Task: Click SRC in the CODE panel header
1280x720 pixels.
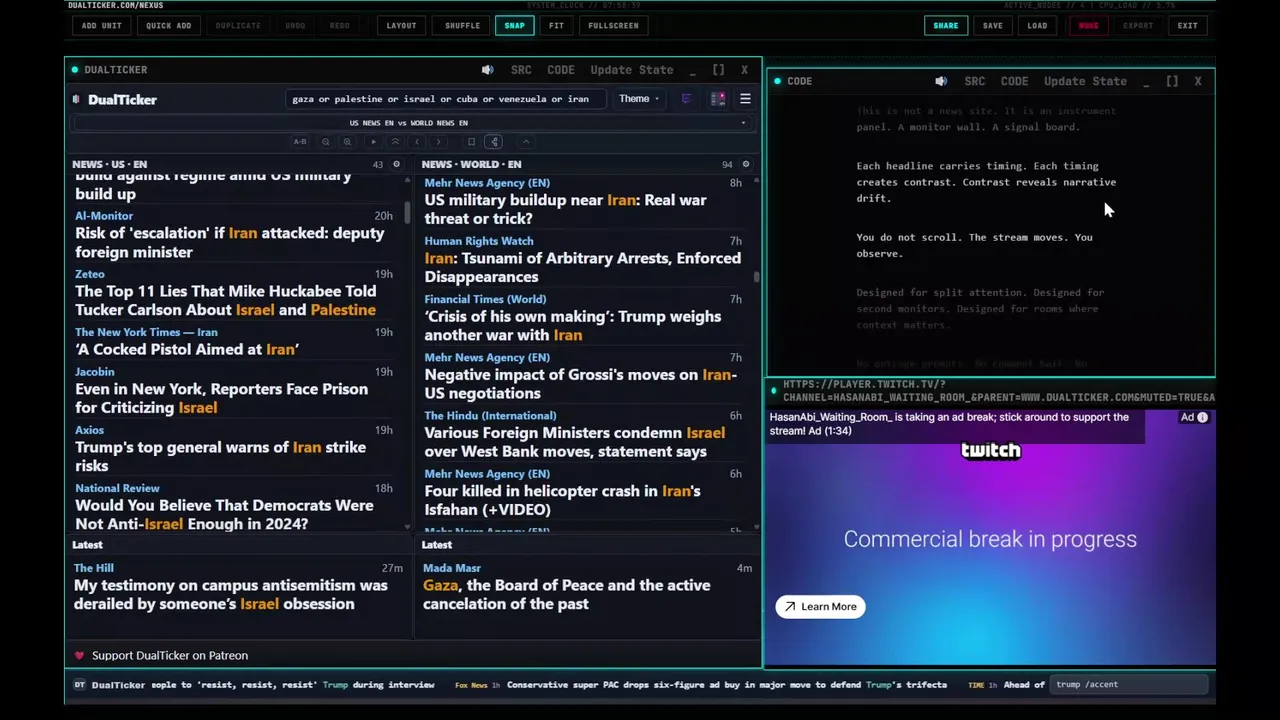Action: pos(975,81)
